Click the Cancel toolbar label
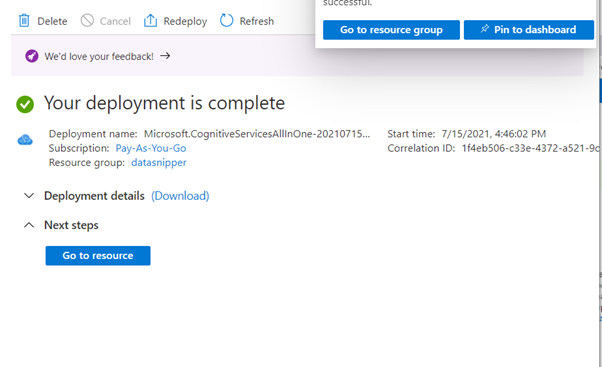Viewport: 602px width, 367px height. pyautogui.click(x=115, y=21)
